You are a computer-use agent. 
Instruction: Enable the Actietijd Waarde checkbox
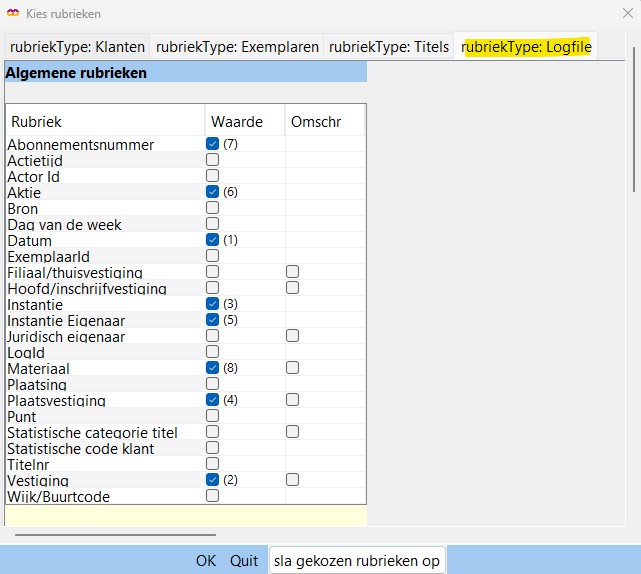point(212,160)
